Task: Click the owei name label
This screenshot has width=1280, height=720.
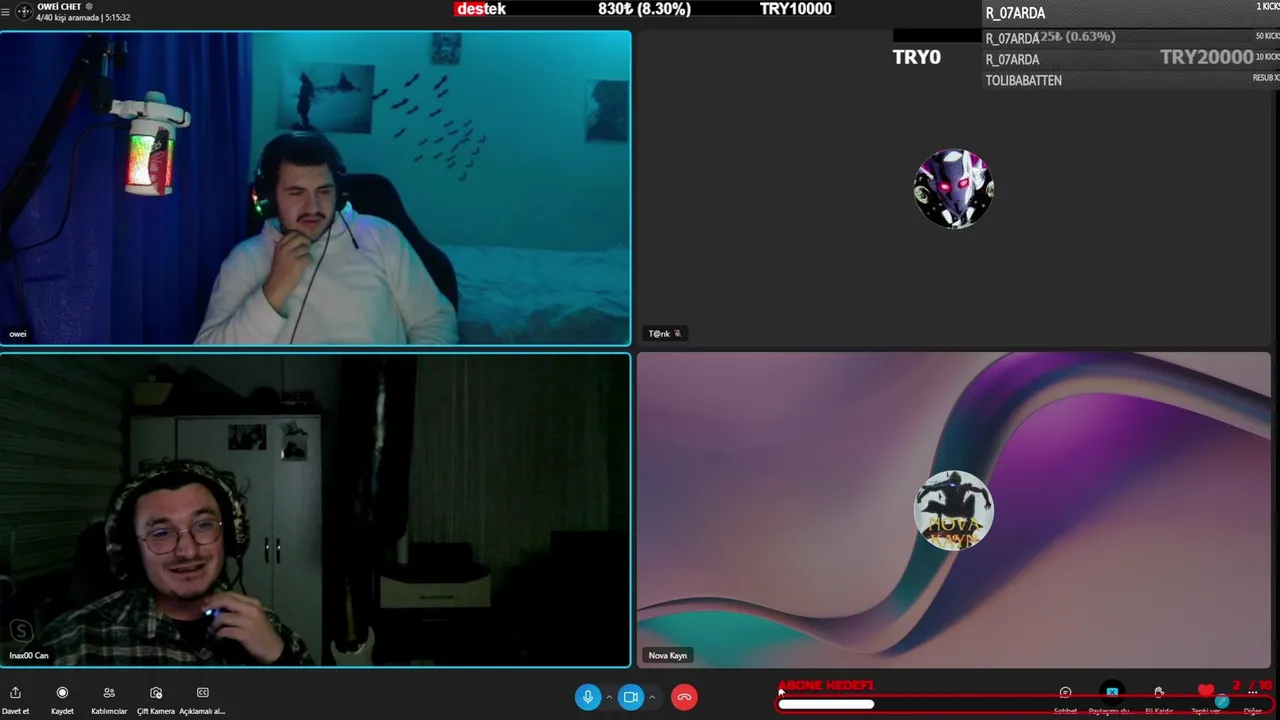Action: 18,334
